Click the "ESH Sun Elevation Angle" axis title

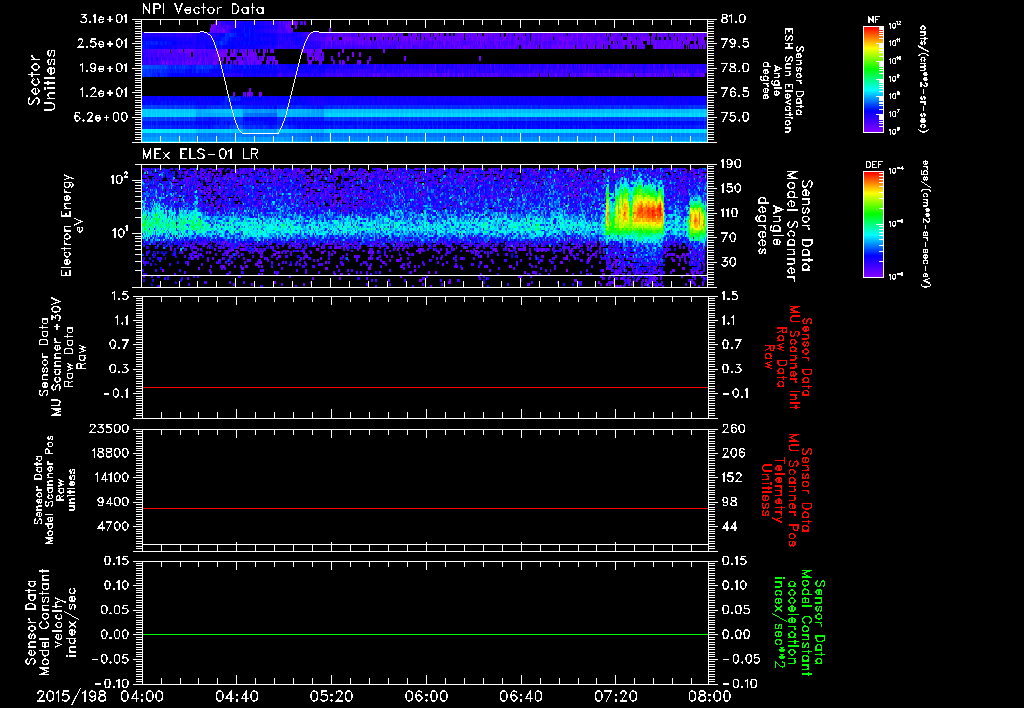point(783,80)
